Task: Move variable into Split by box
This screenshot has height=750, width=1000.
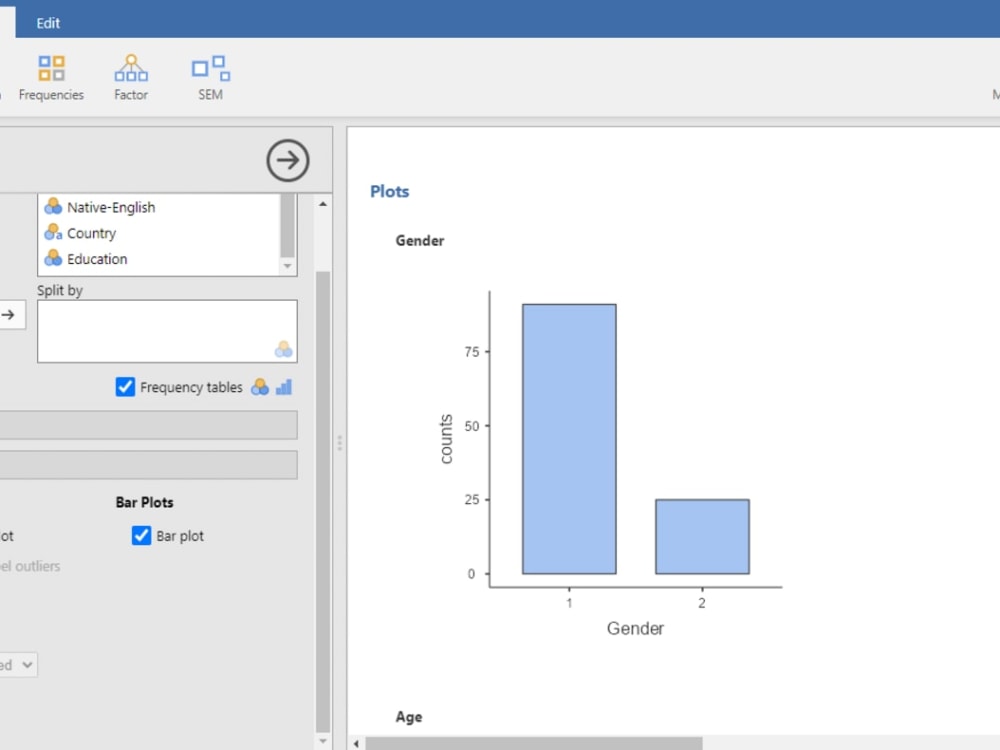Action: pyautogui.click(x=10, y=314)
